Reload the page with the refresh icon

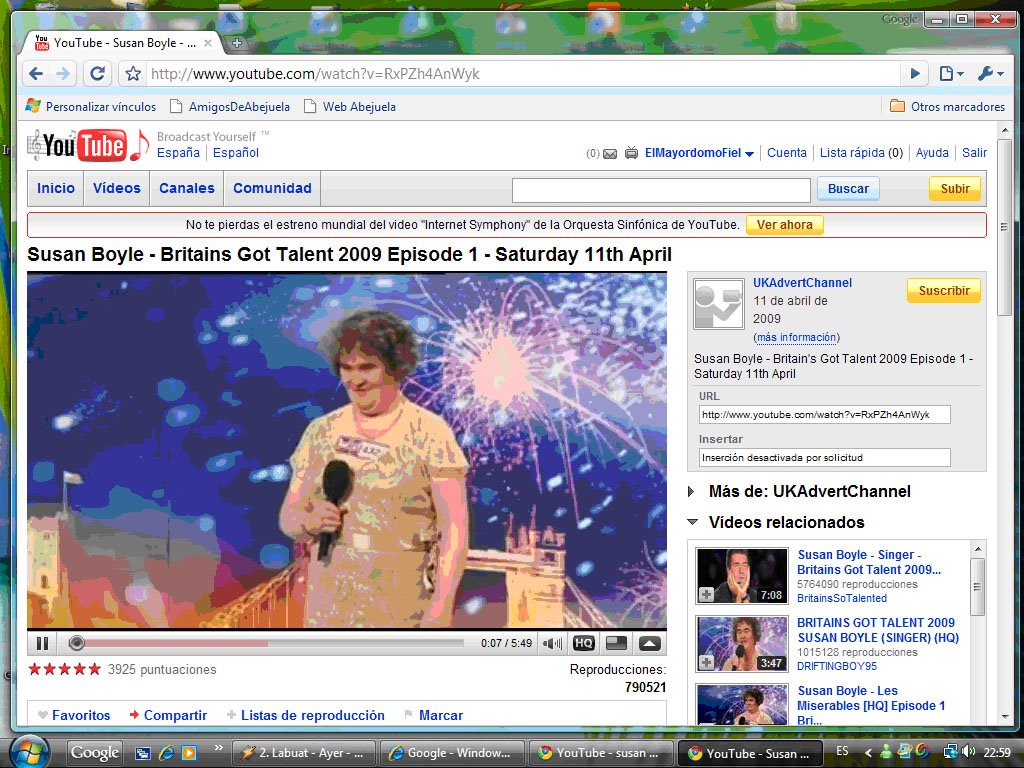tap(97, 74)
